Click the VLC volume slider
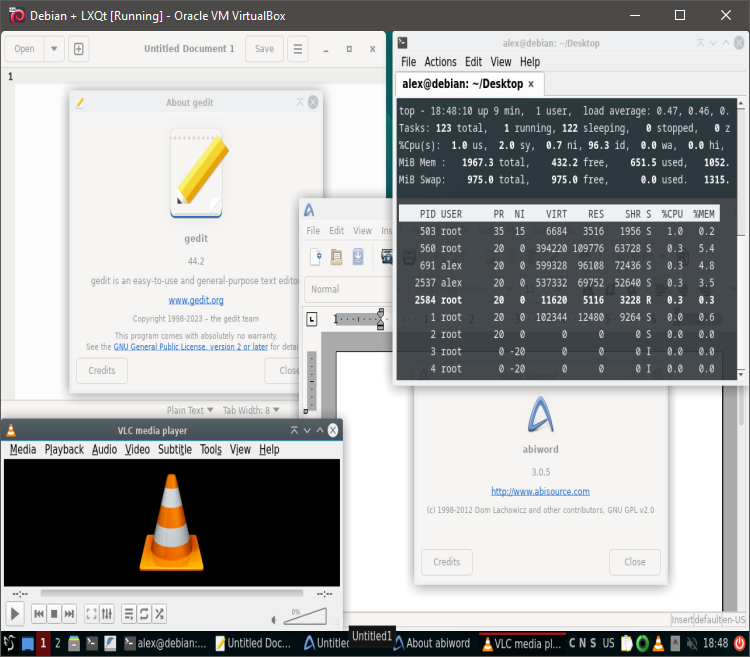The image size is (750, 657). 305,616
